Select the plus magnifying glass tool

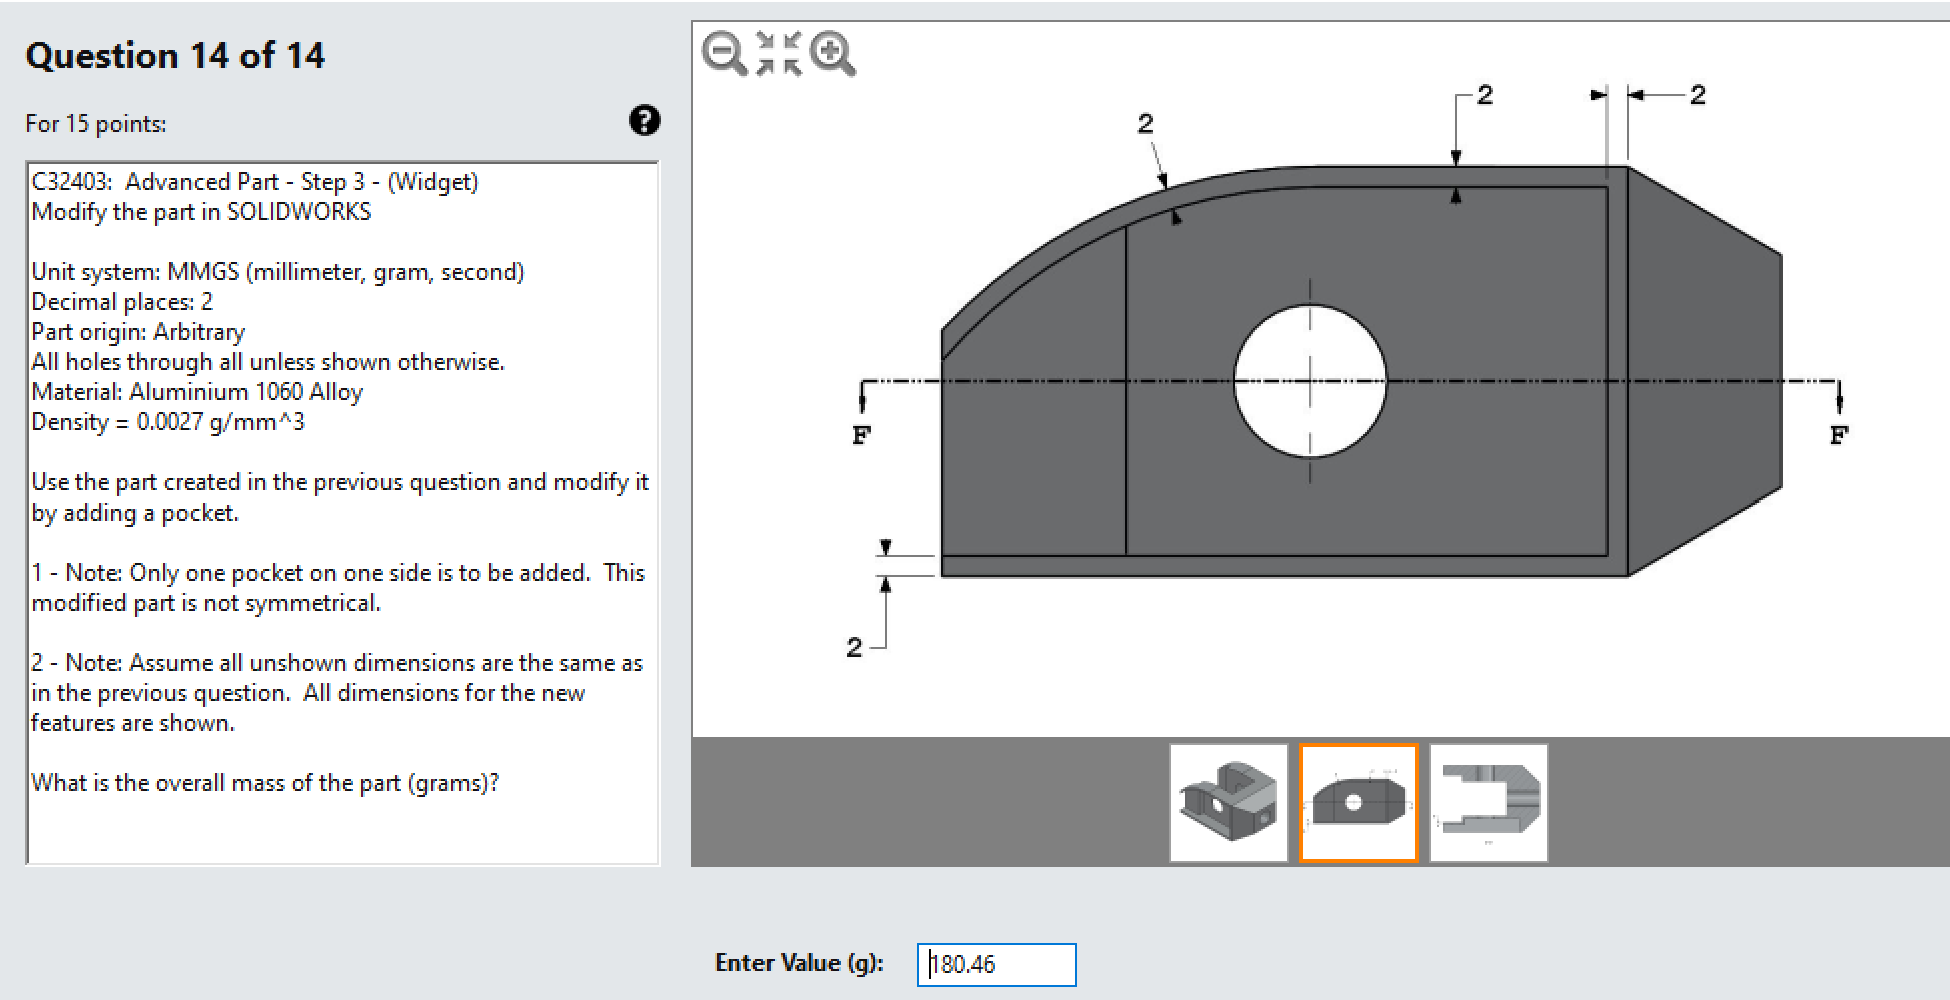point(831,52)
